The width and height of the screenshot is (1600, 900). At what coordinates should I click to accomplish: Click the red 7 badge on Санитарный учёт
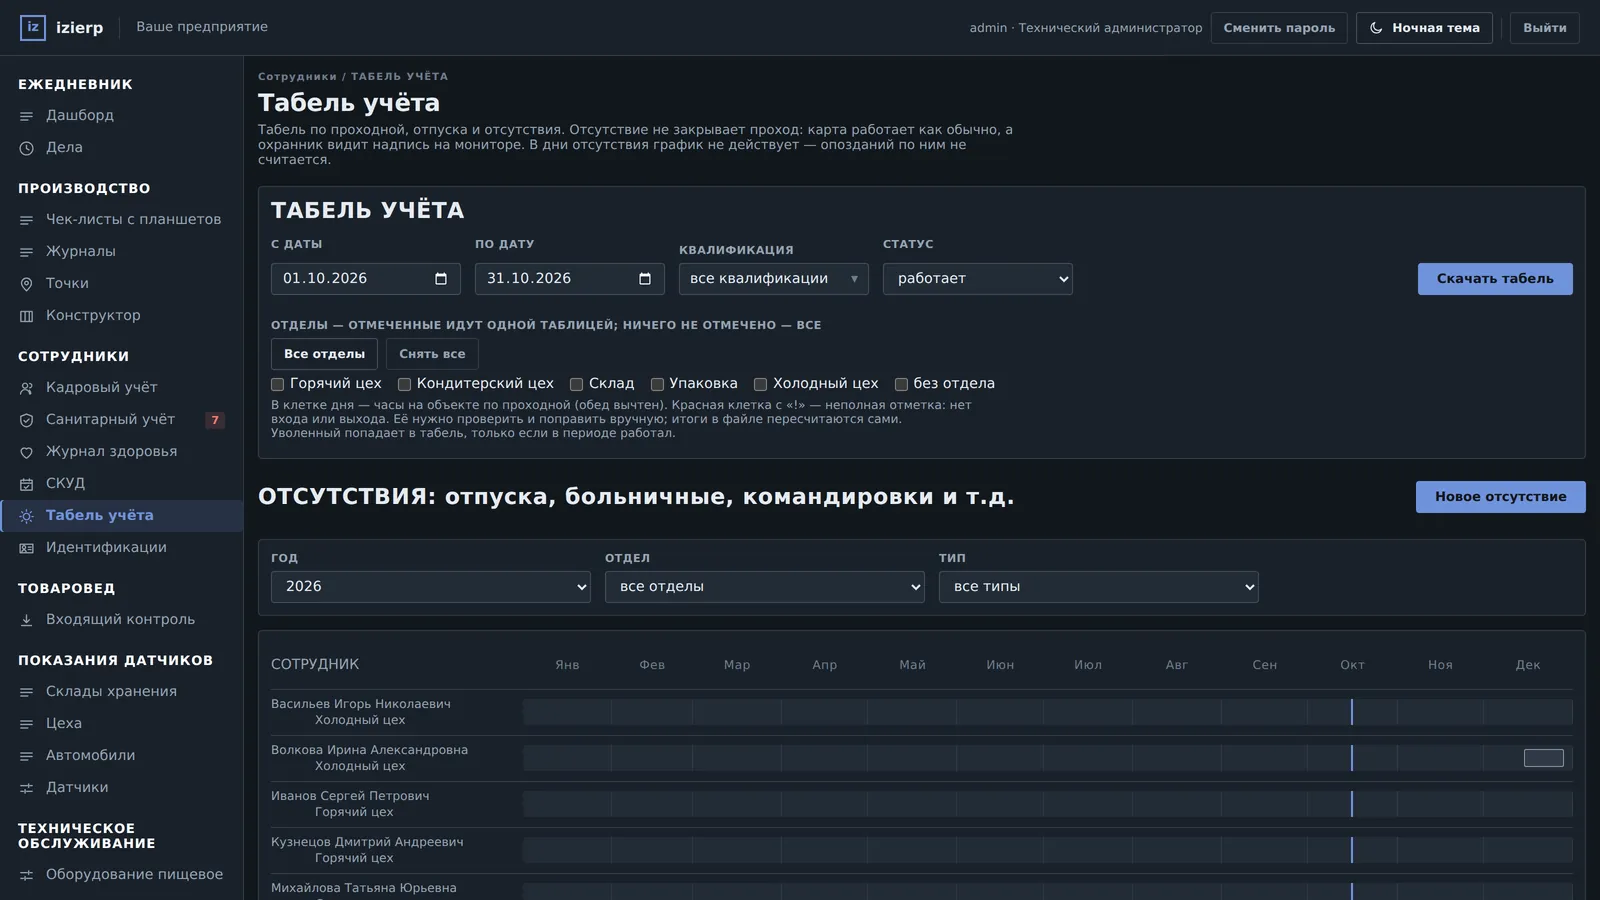215,420
